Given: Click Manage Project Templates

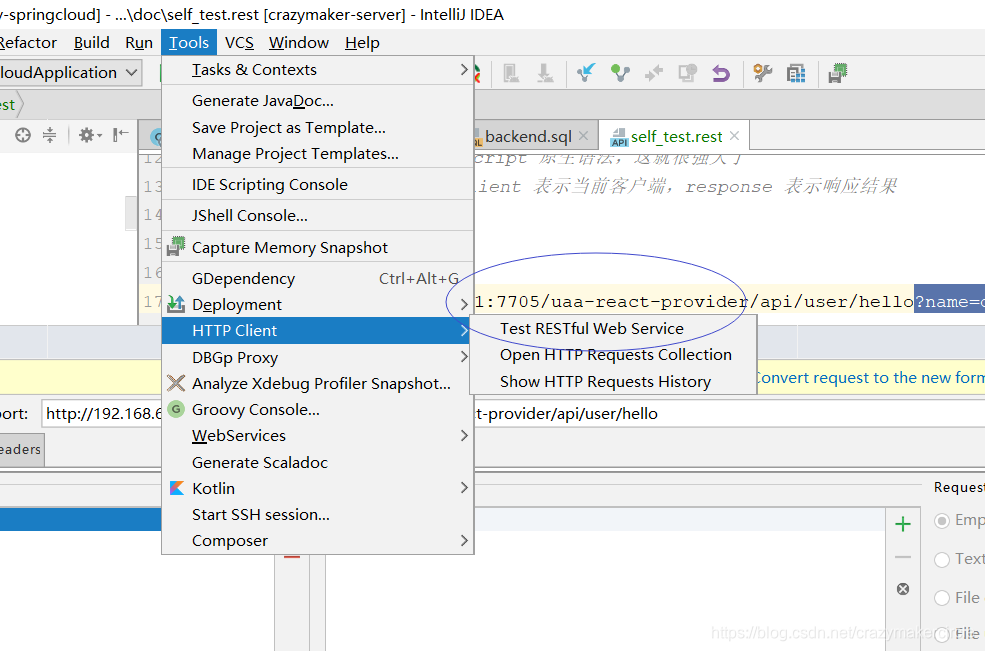Looking at the screenshot, I should point(317,154).
